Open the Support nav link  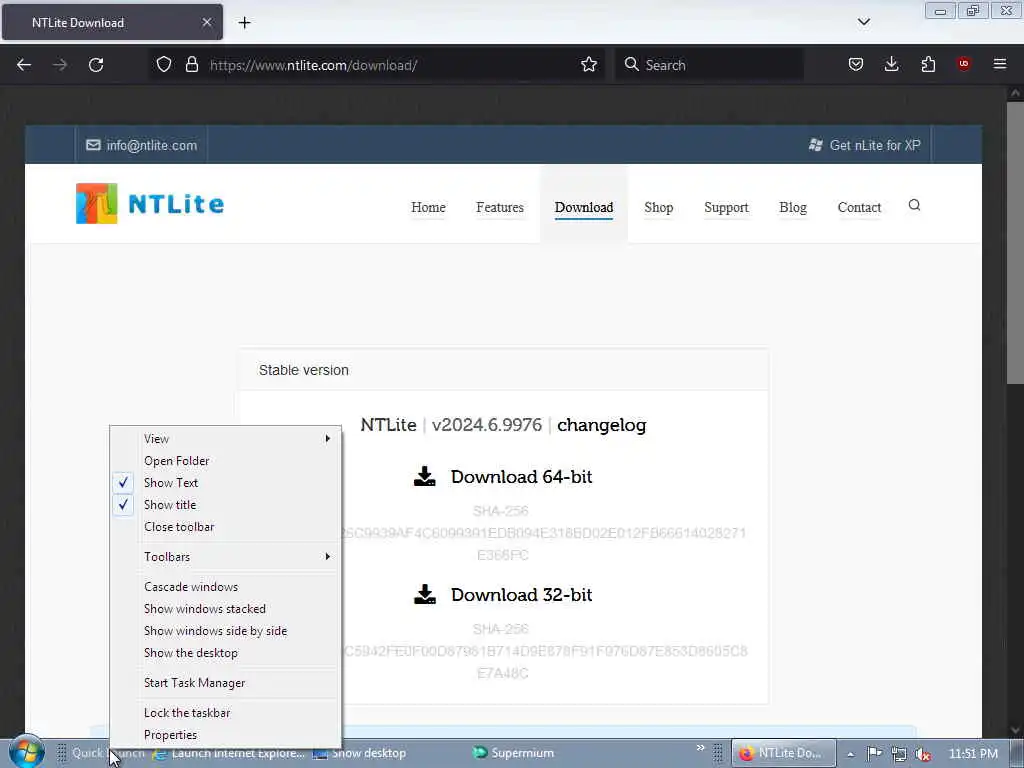point(726,208)
